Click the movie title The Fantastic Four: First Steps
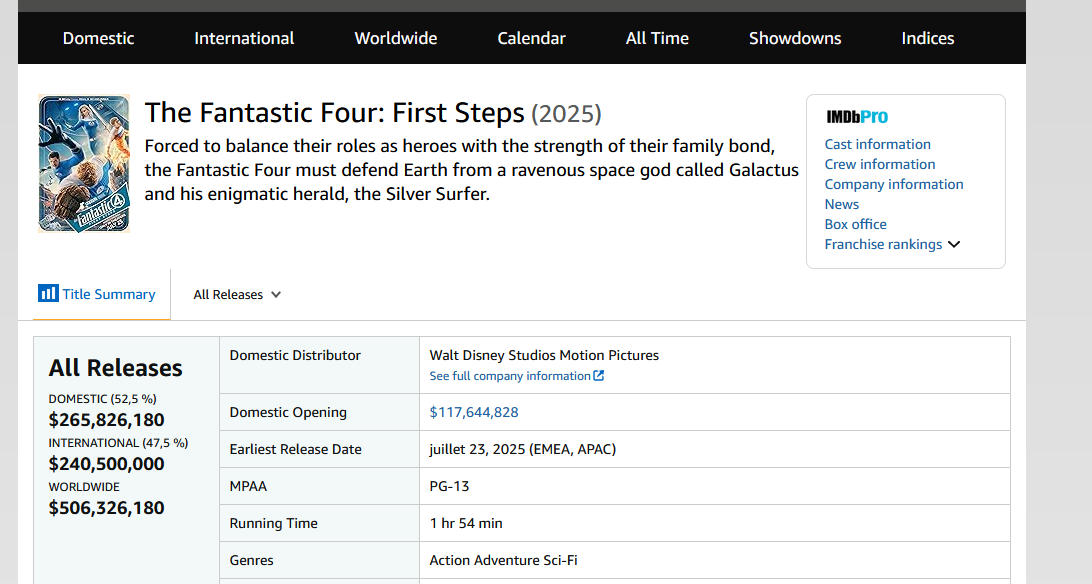This screenshot has width=1092, height=584. 334,113
